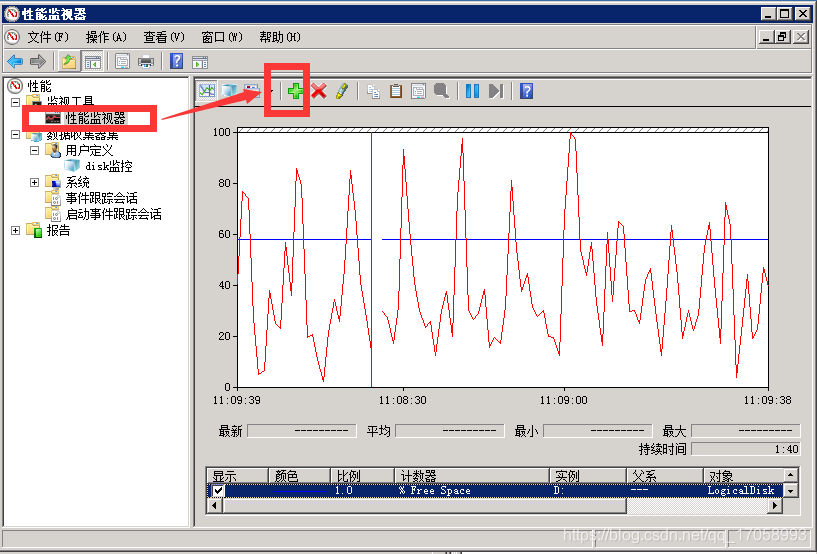Image resolution: width=817 pixels, height=554 pixels.
Task: Click Update data step-forward icon
Action: [496, 91]
